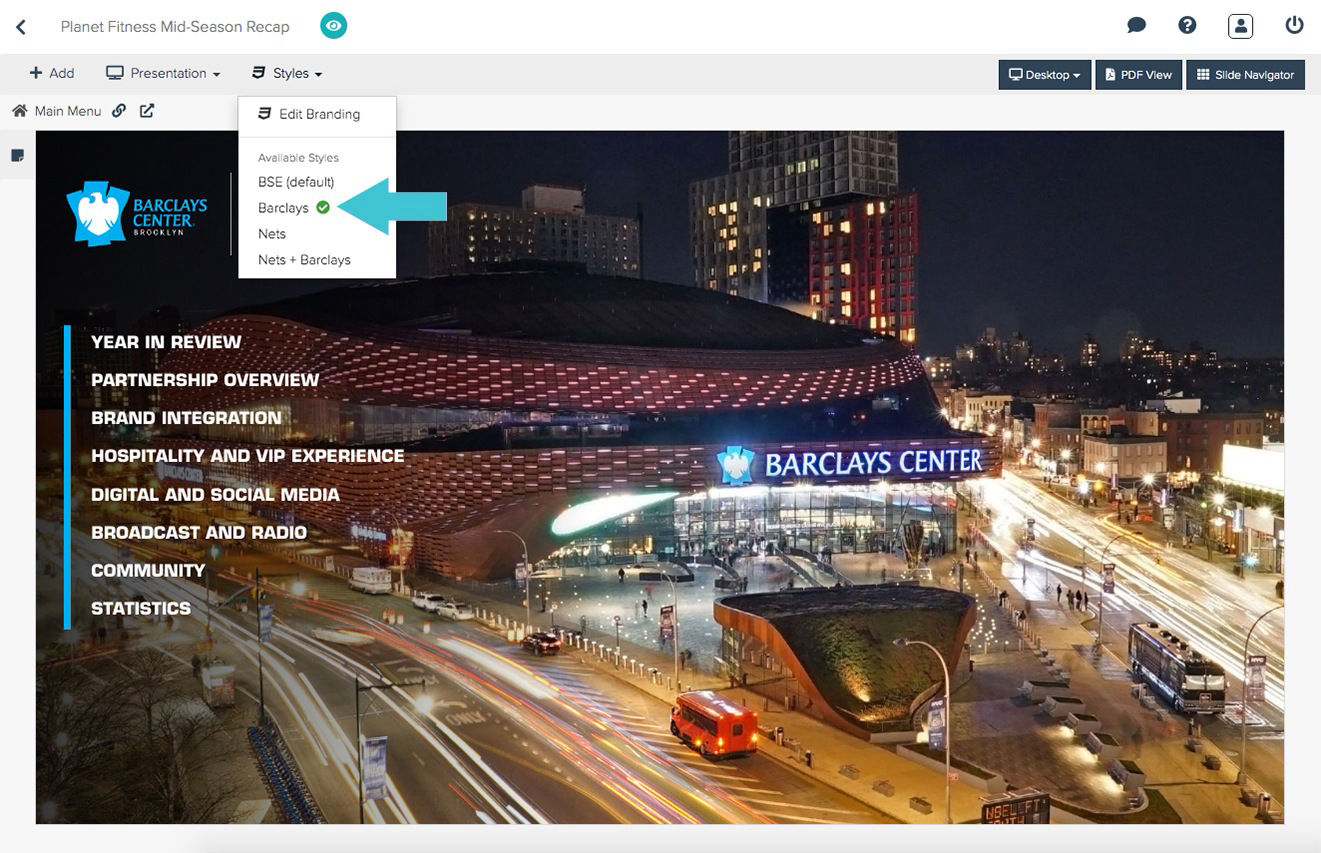Click the Add button with plus sign
The width and height of the screenshot is (1321, 853).
click(52, 73)
